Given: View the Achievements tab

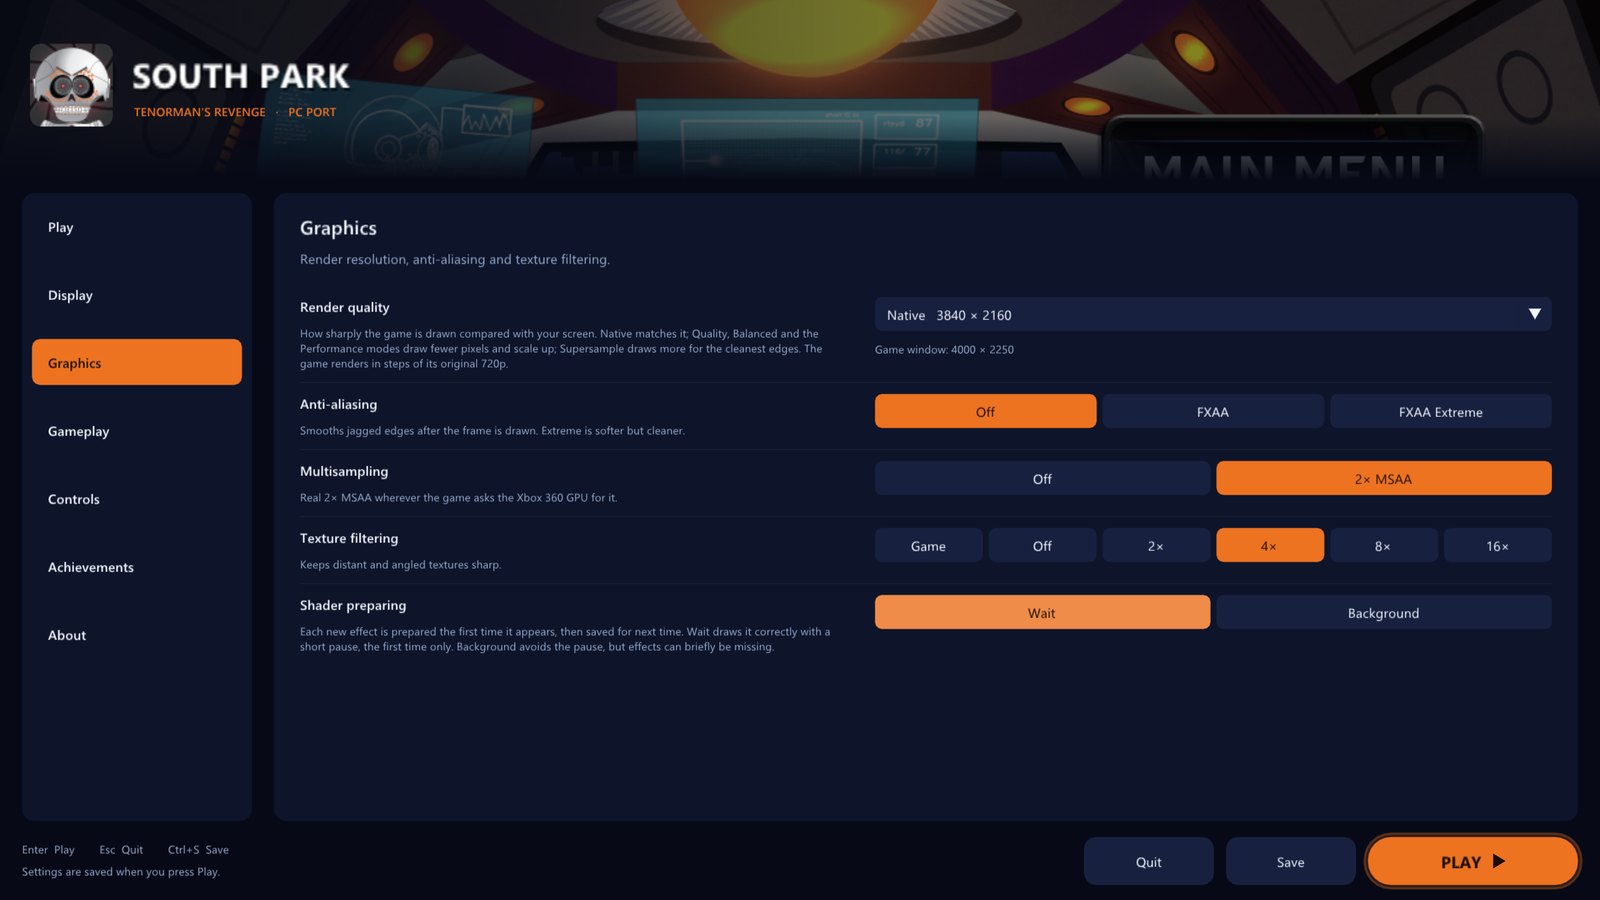Looking at the screenshot, I should click(137, 567).
